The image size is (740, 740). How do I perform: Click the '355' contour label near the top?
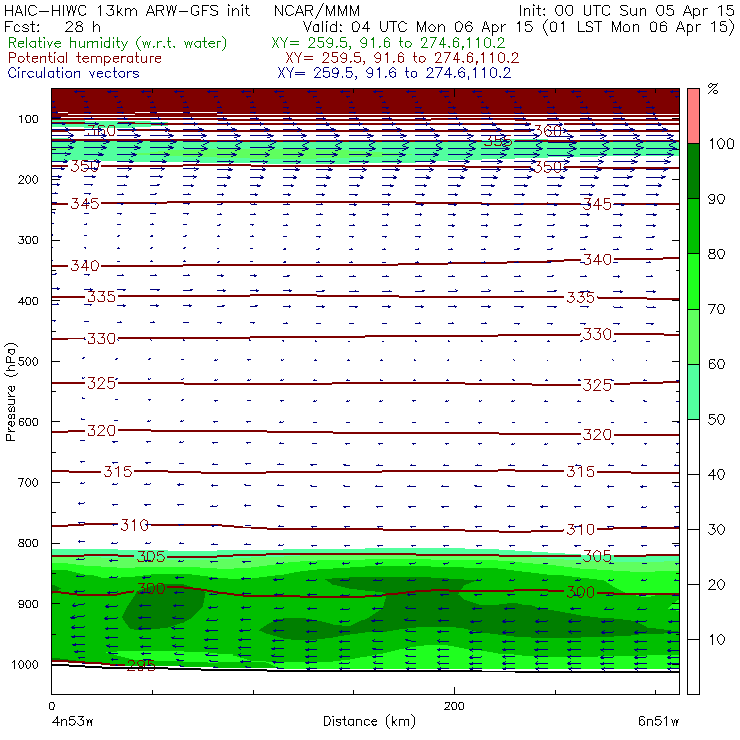(498, 141)
